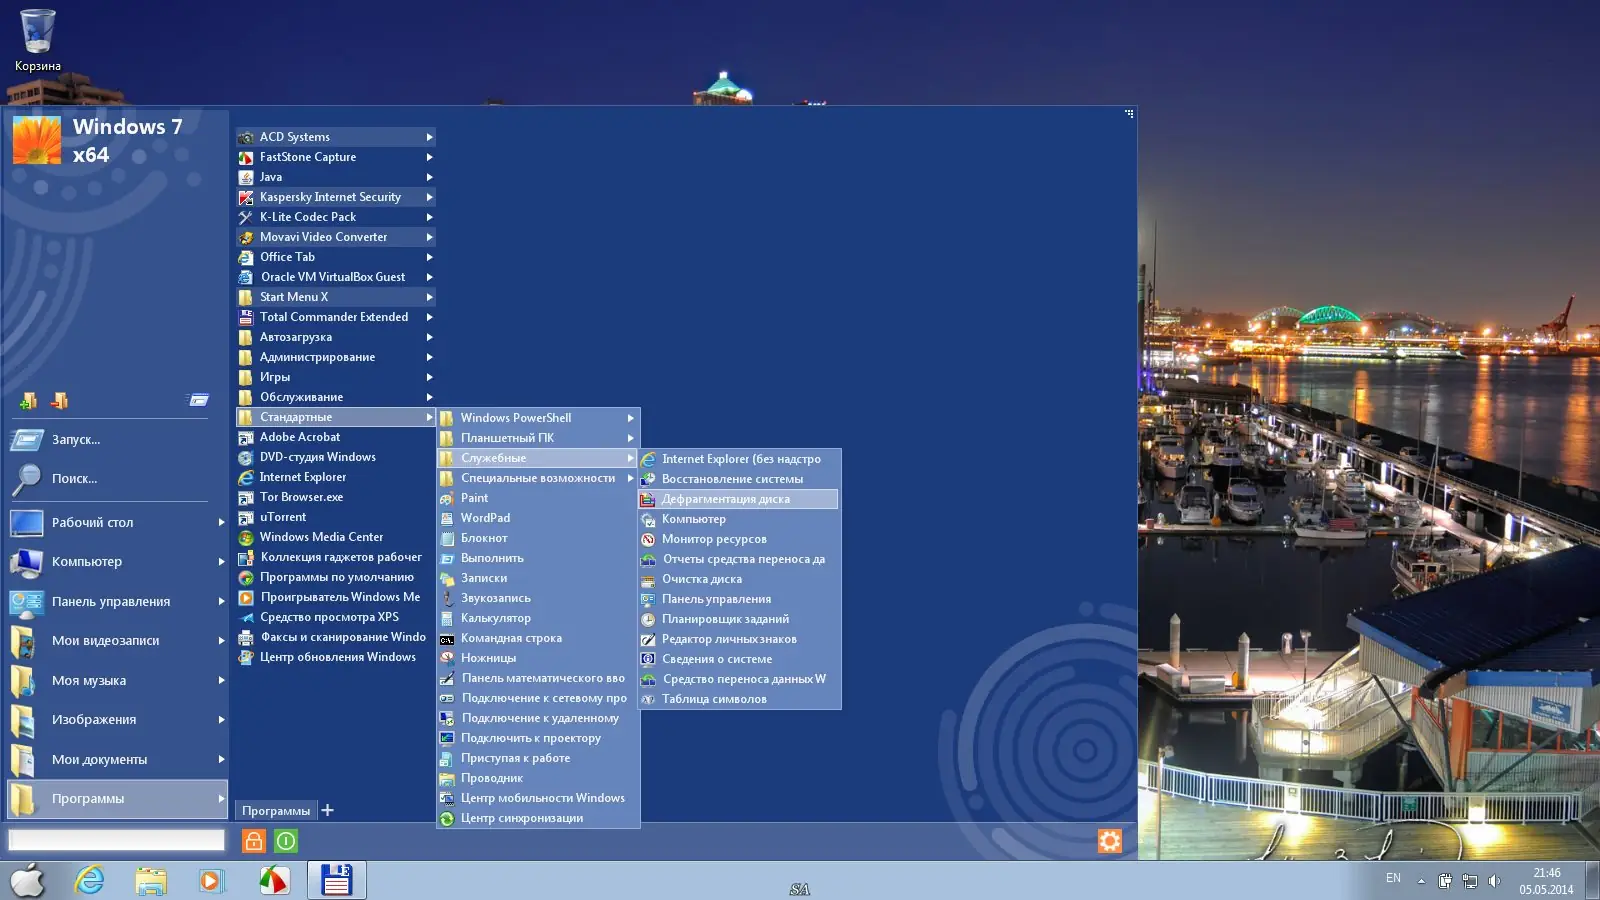Expand the Игры folder arrow
This screenshot has width=1600, height=900.
429,377
